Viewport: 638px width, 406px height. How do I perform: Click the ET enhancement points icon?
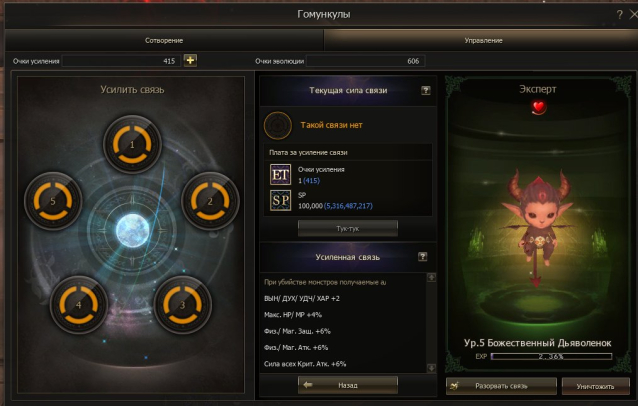point(280,175)
